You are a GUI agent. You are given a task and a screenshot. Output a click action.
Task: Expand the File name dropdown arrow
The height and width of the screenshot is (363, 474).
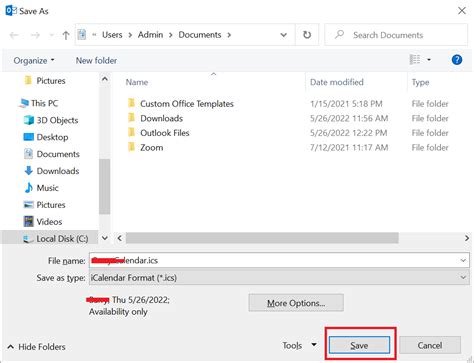(x=463, y=260)
